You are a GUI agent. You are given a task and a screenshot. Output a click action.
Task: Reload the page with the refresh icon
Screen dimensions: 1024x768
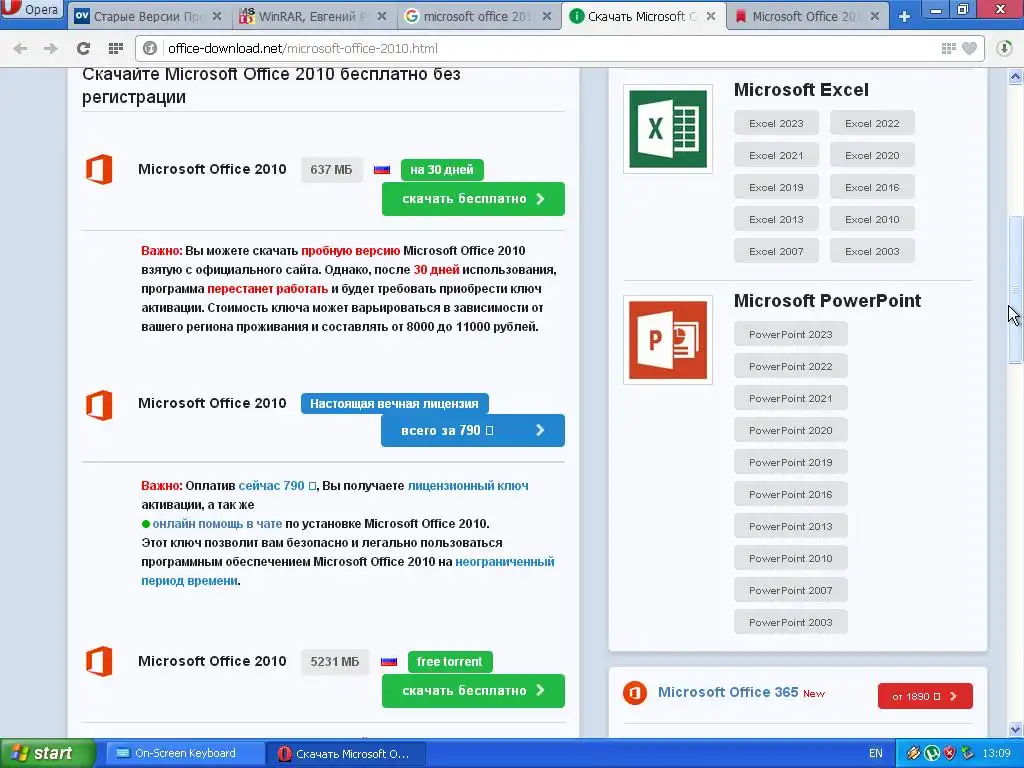point(83,48)
